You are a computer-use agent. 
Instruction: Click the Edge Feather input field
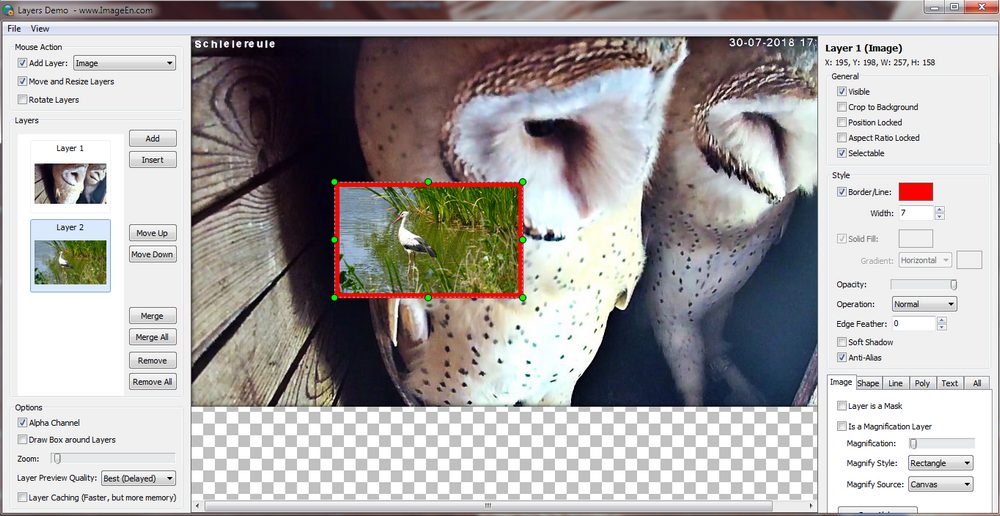(x=913, y=324)
